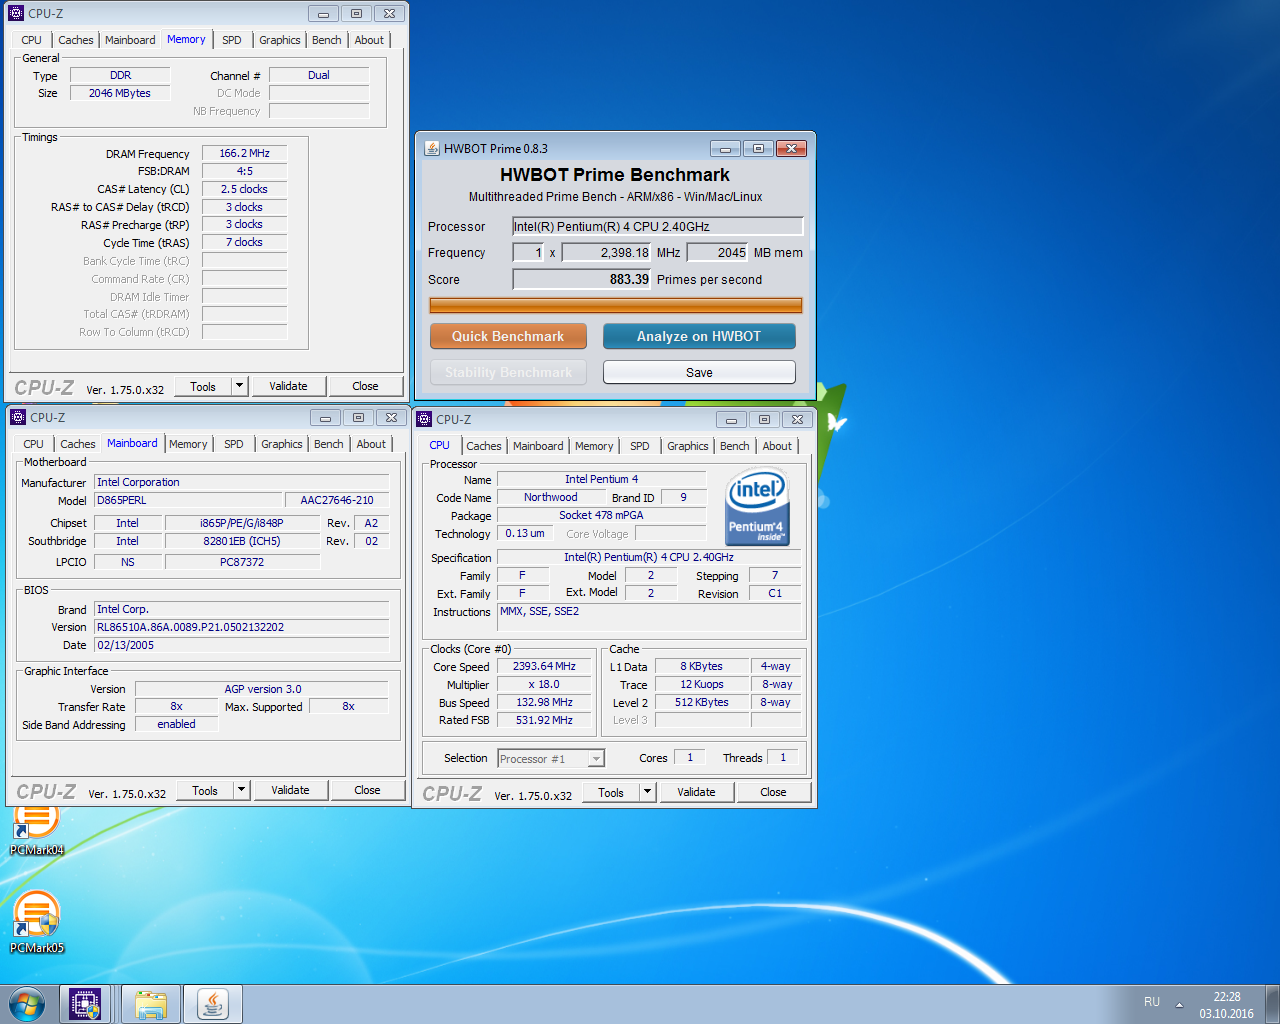
Task: Click the Intel Pentium 4 logo
Action: pyautogui.click(x=757, y=508)
